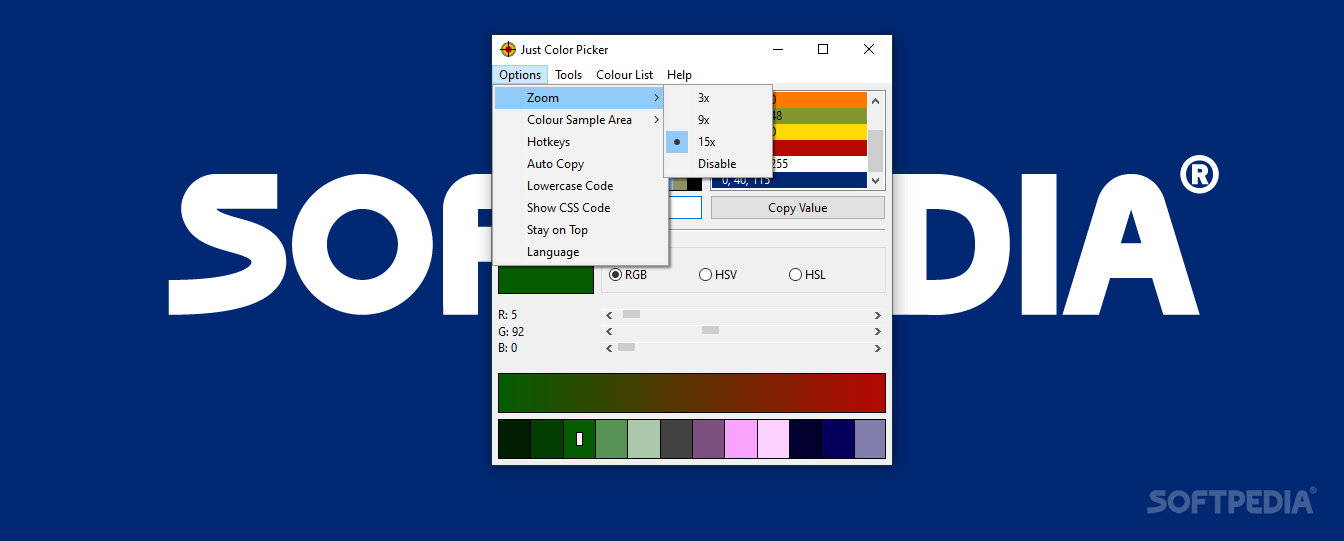Open the Options menu
The width and height of the screenshot is (1344, 541).
520,75
